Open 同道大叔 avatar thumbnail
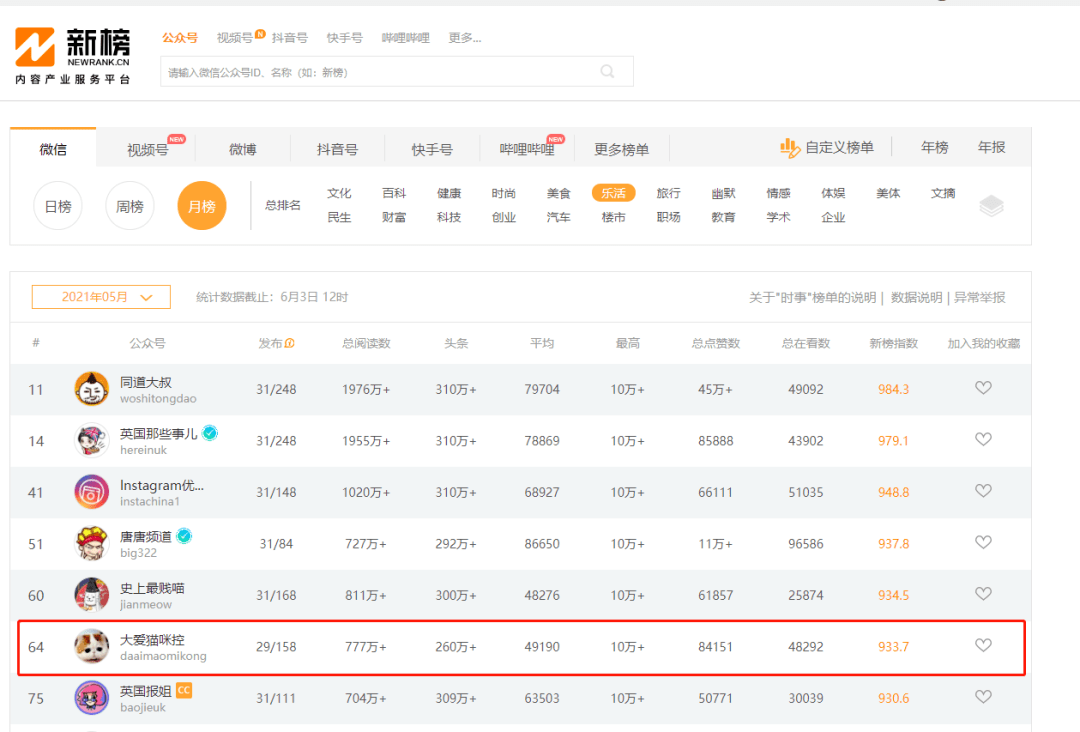 pos(92,389)
